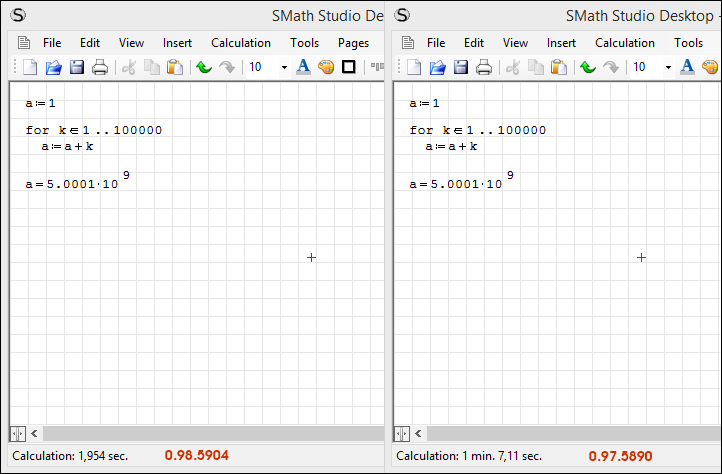This screenshot has width=722, height=474.
Task: Click Print icon in right window
Action: 484,67
